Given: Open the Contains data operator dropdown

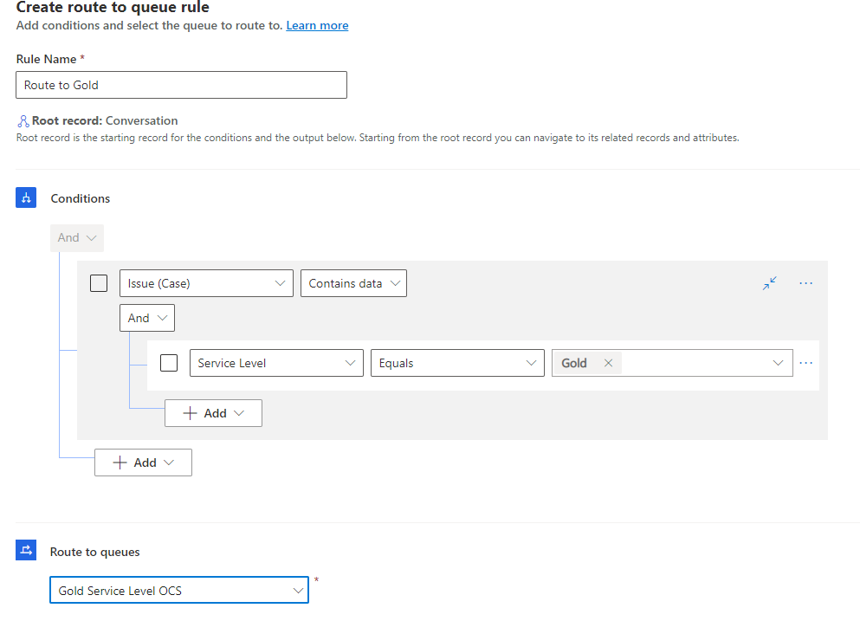Looking at the screenshot, I should click(x=354, y=284).
